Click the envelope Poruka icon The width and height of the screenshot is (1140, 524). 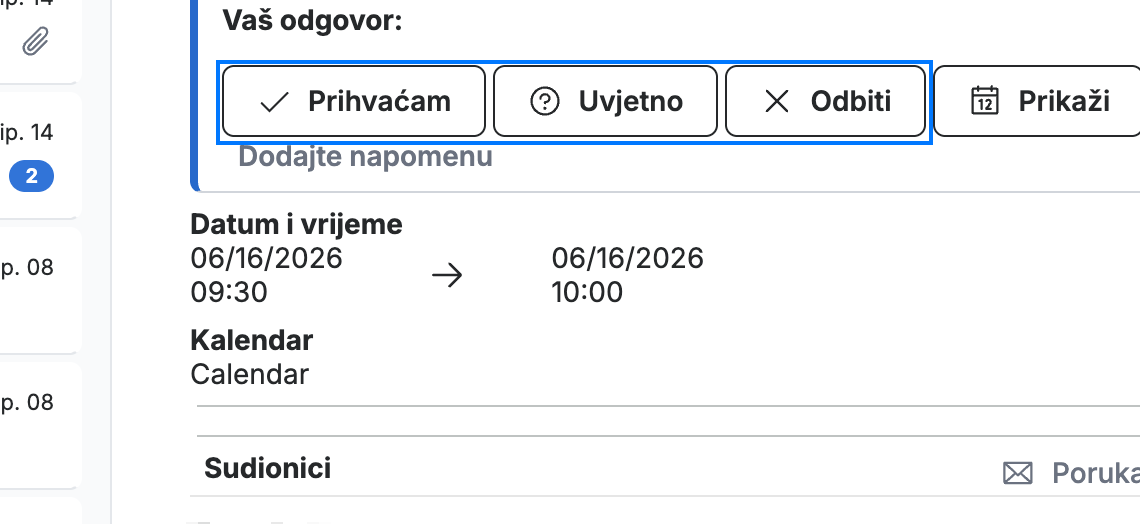tap(1017, 474)
